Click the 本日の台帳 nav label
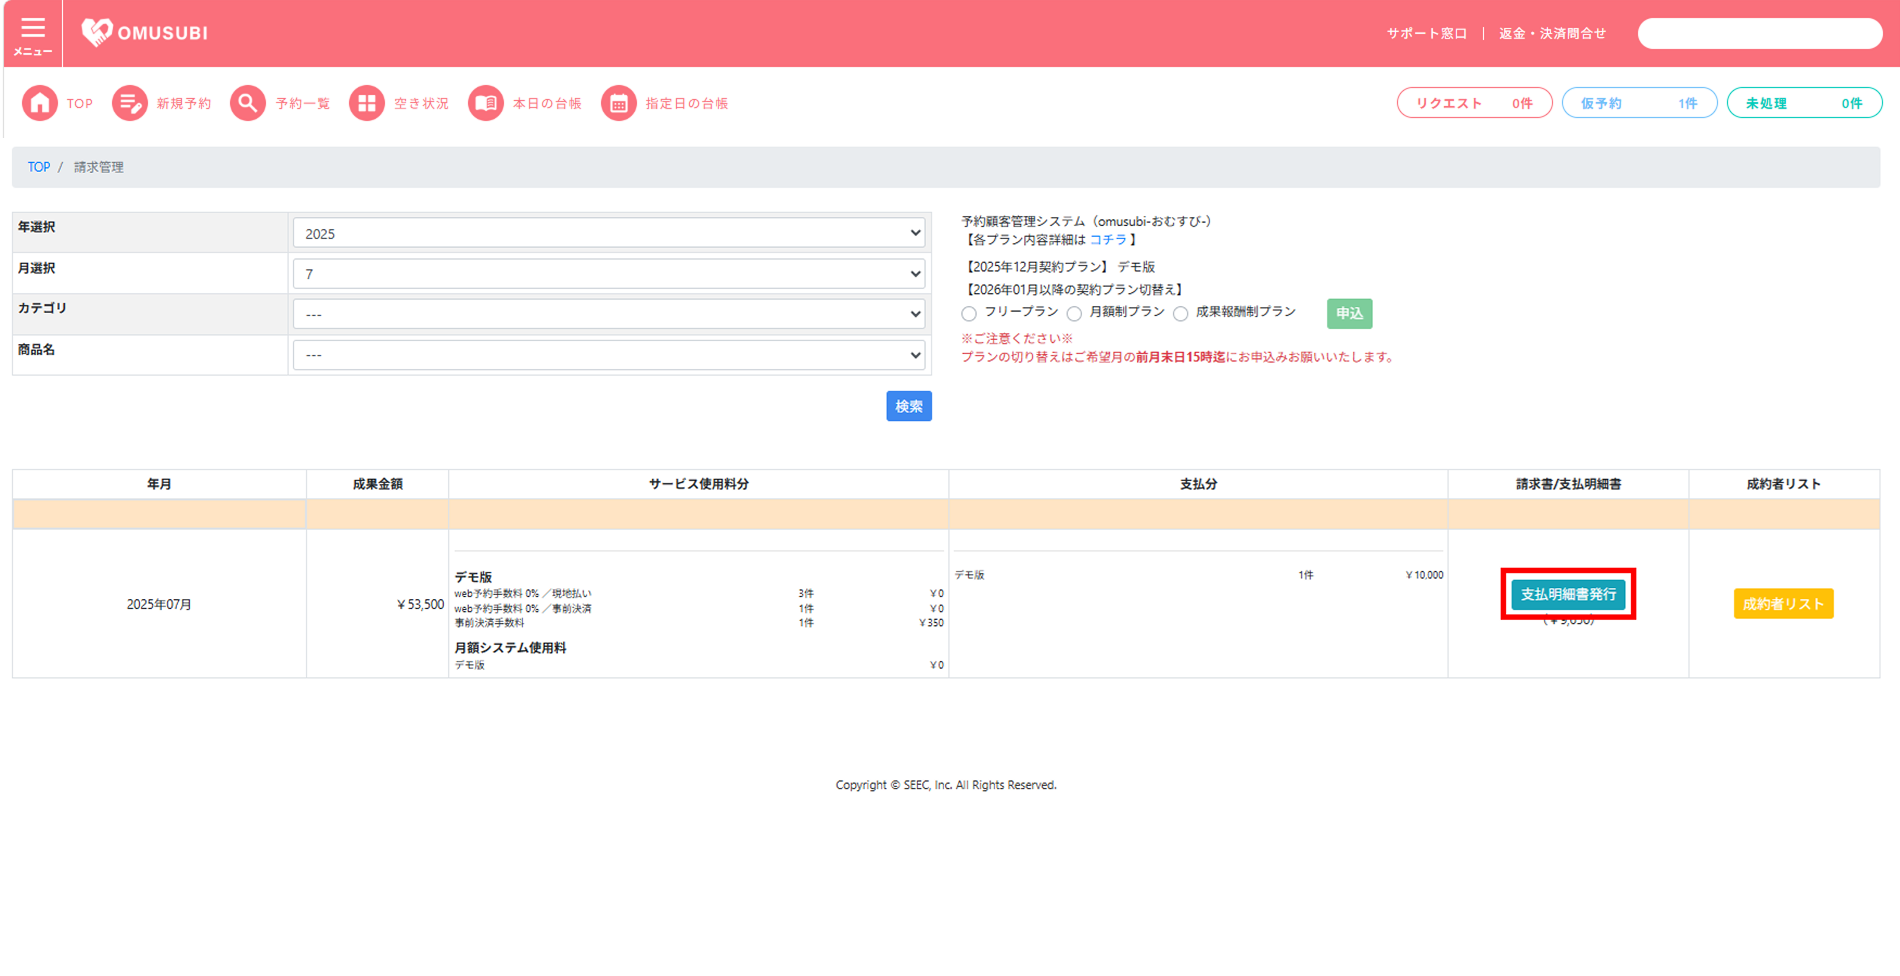The height and width of the screenshot is (976, 1900). coord(547,104)
